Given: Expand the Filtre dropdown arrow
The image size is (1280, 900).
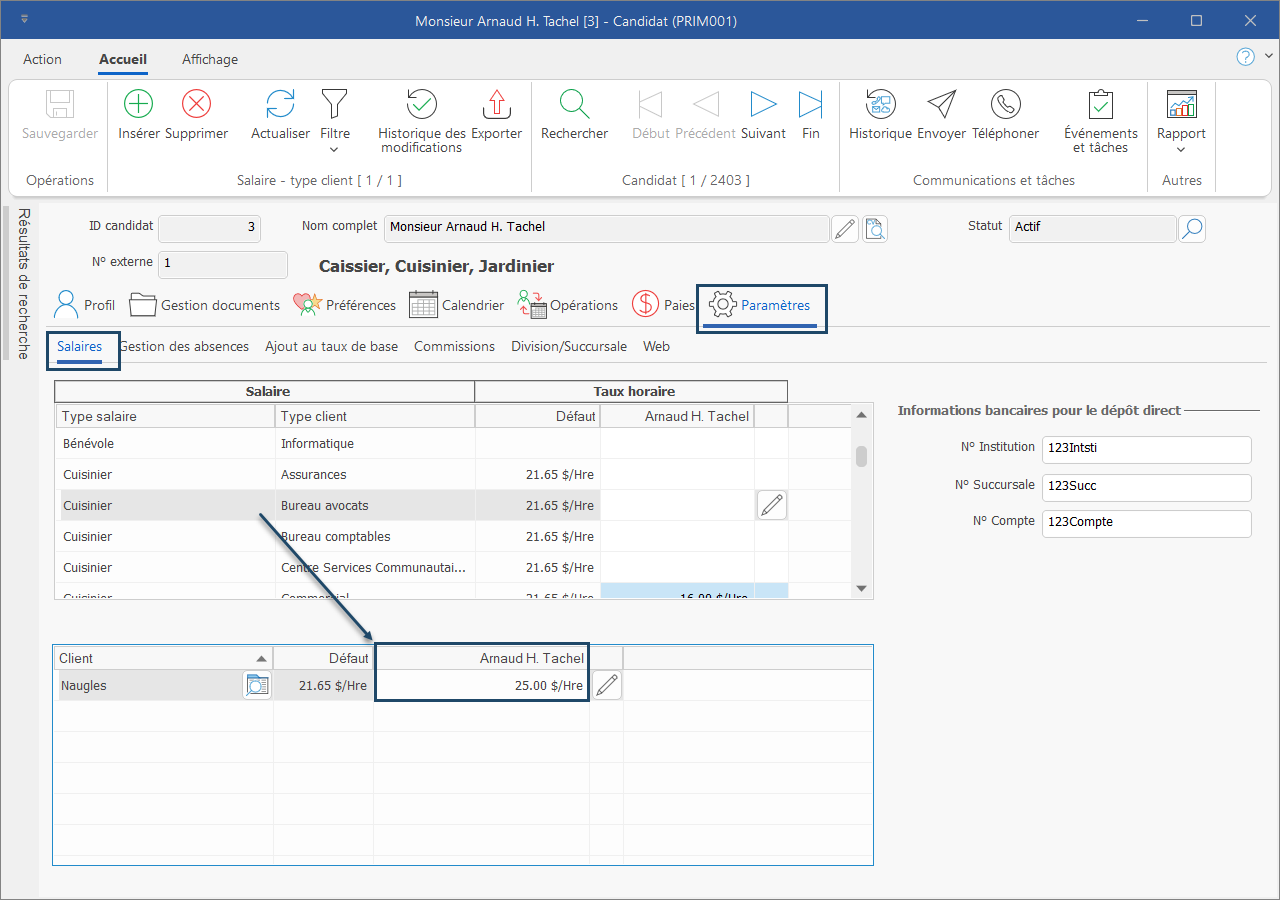Looking at the screenshot, I should click(334, 150).
